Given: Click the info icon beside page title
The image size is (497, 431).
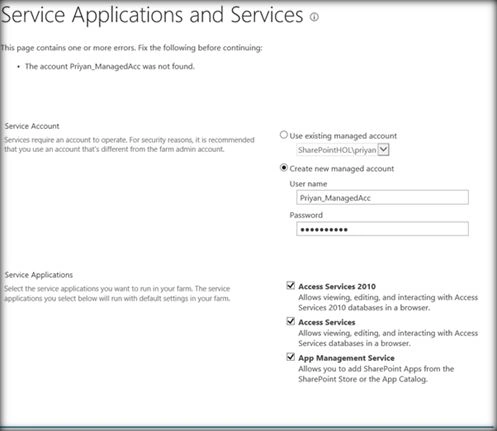Looking at the screenshot, I should click(314, 17).
